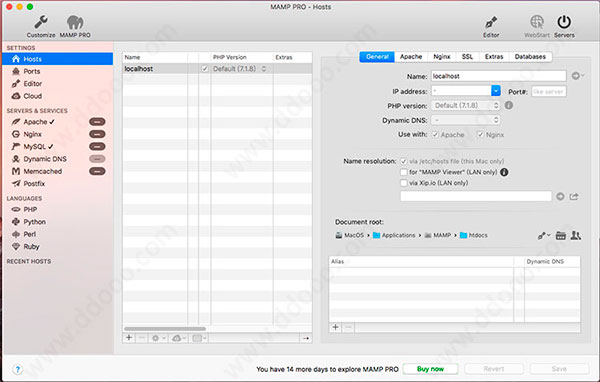The image size is (600, 382).
Task: Switch to the Extras tab
Action: click(x=494, y=57)
